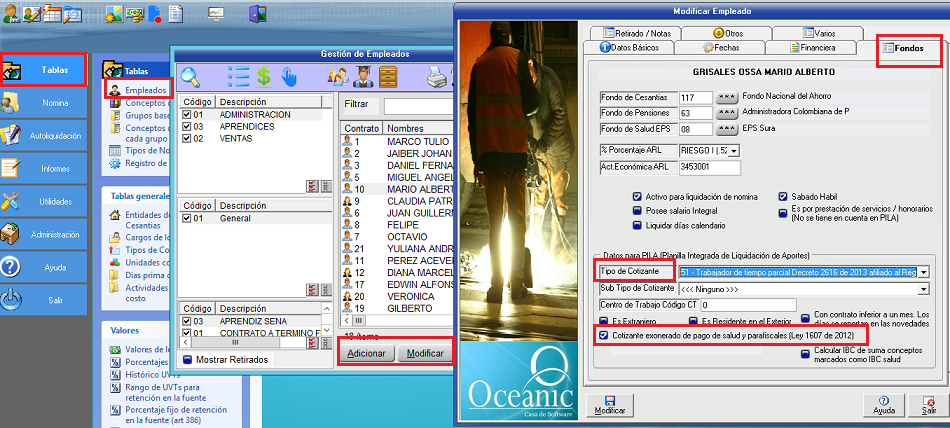Viewport: 950px width, 428px height.
Task: Click the printer icon in Gestión de Empleados
Action: pos(437,76)
